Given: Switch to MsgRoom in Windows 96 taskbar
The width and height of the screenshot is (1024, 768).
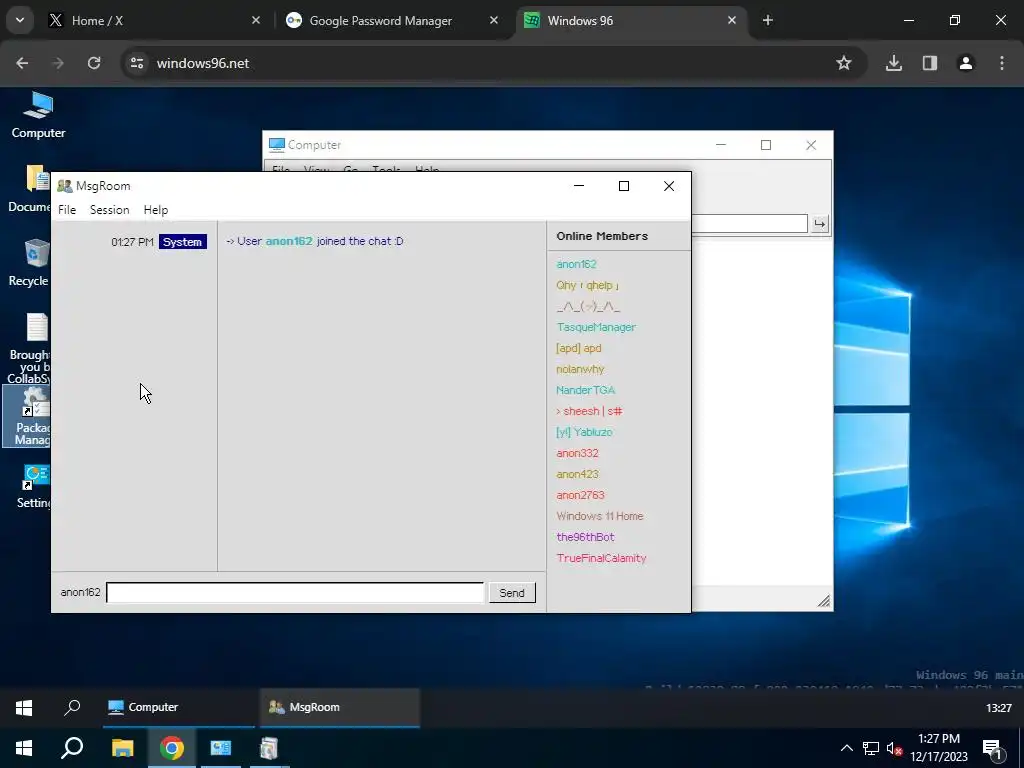Looking at the screenshot, I should 340,707.
